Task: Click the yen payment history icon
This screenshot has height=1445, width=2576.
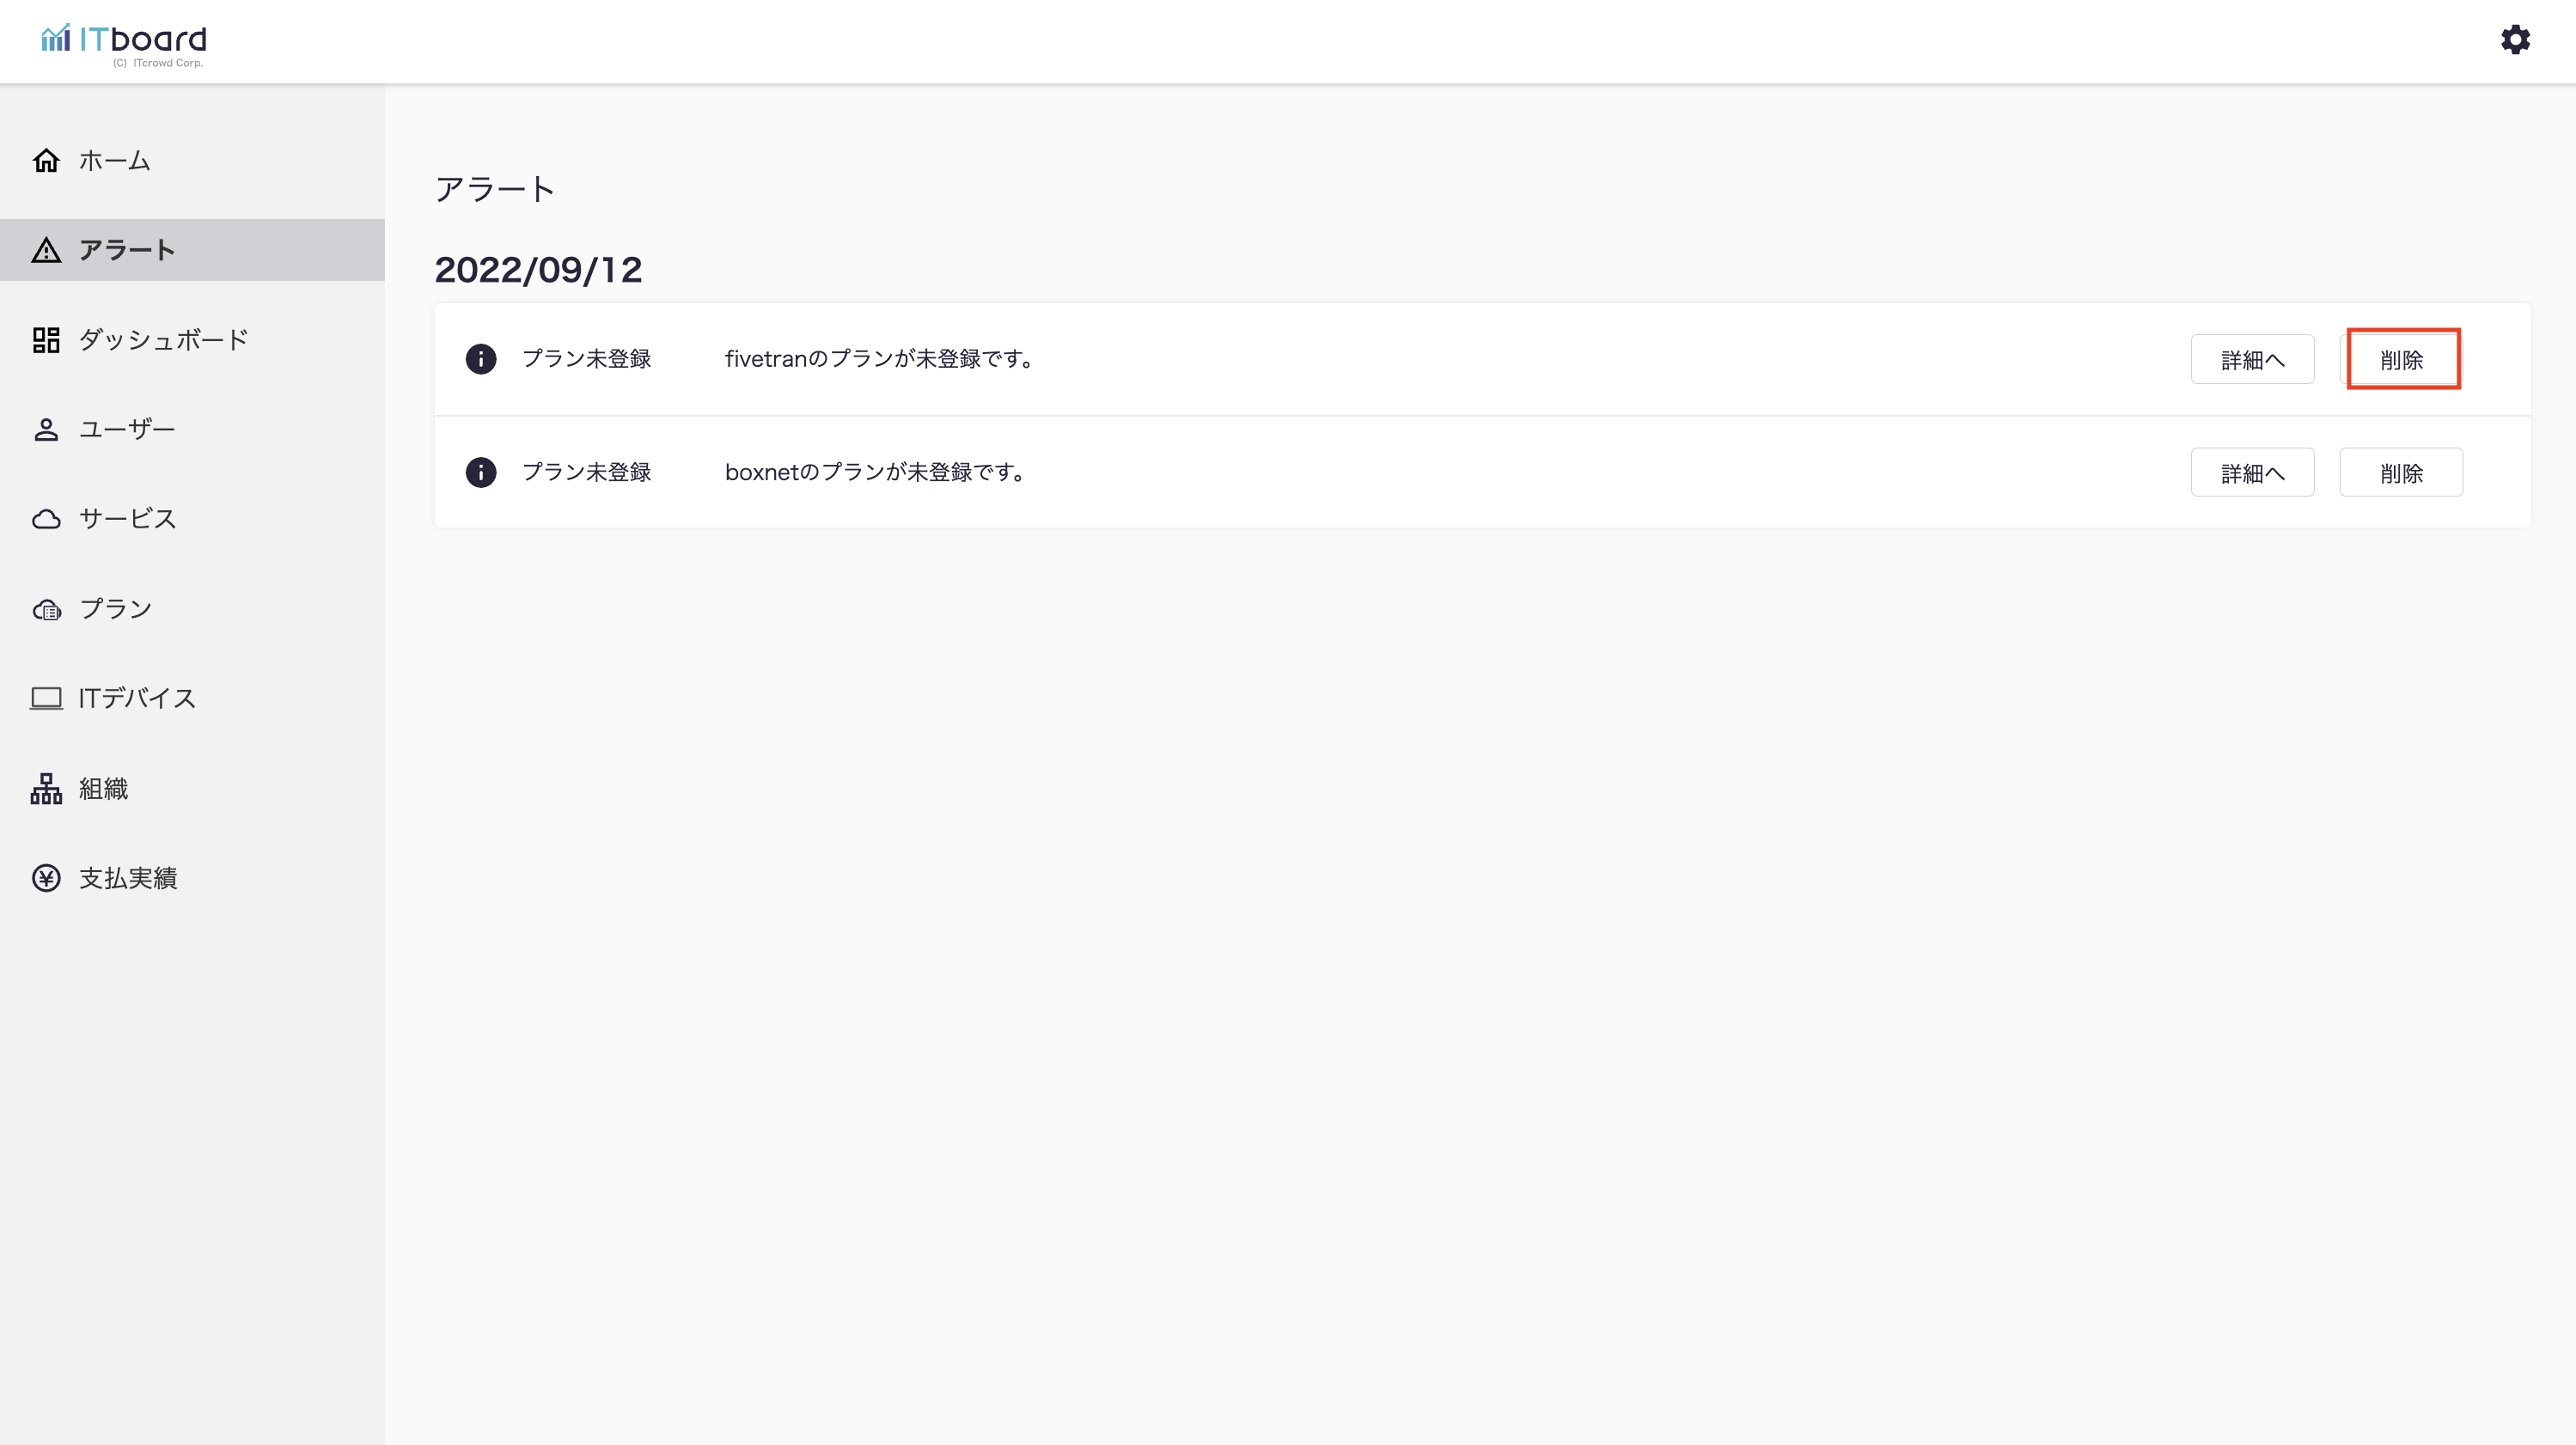Action: [x=46, y=878]
